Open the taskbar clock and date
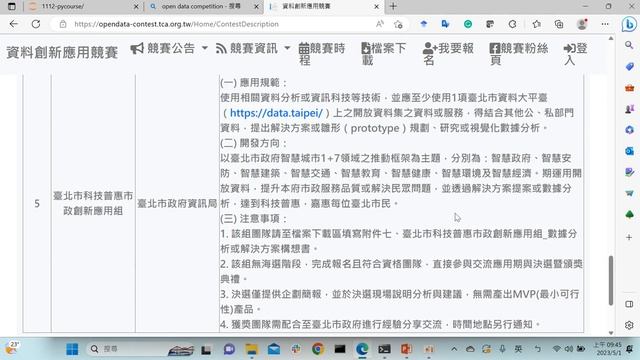The image size is (640, 360). (x=607, y=349)
